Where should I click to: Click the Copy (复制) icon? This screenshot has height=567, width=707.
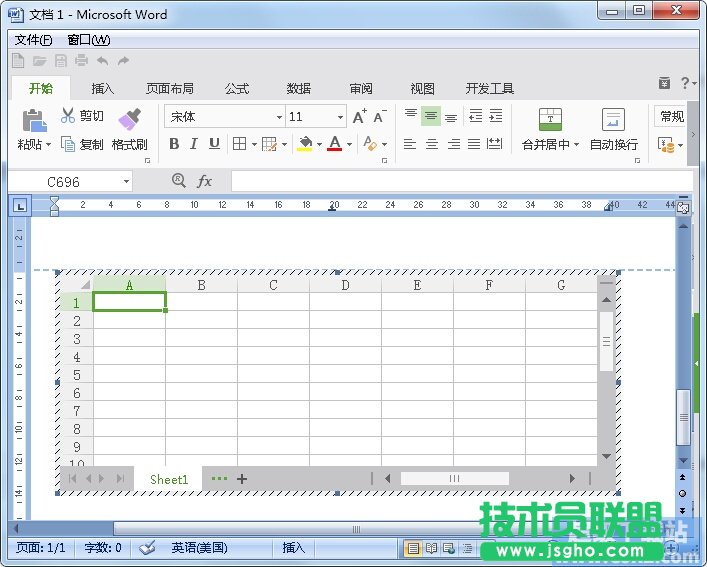(68, 144)
